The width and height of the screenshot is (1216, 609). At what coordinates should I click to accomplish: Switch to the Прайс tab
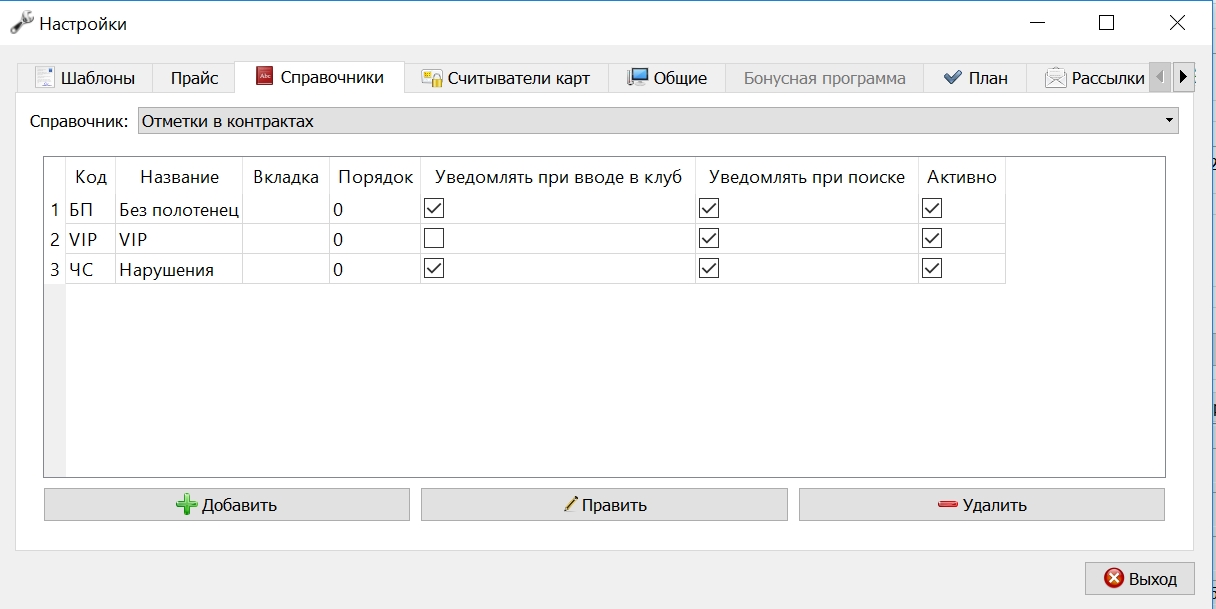point(194,78)
